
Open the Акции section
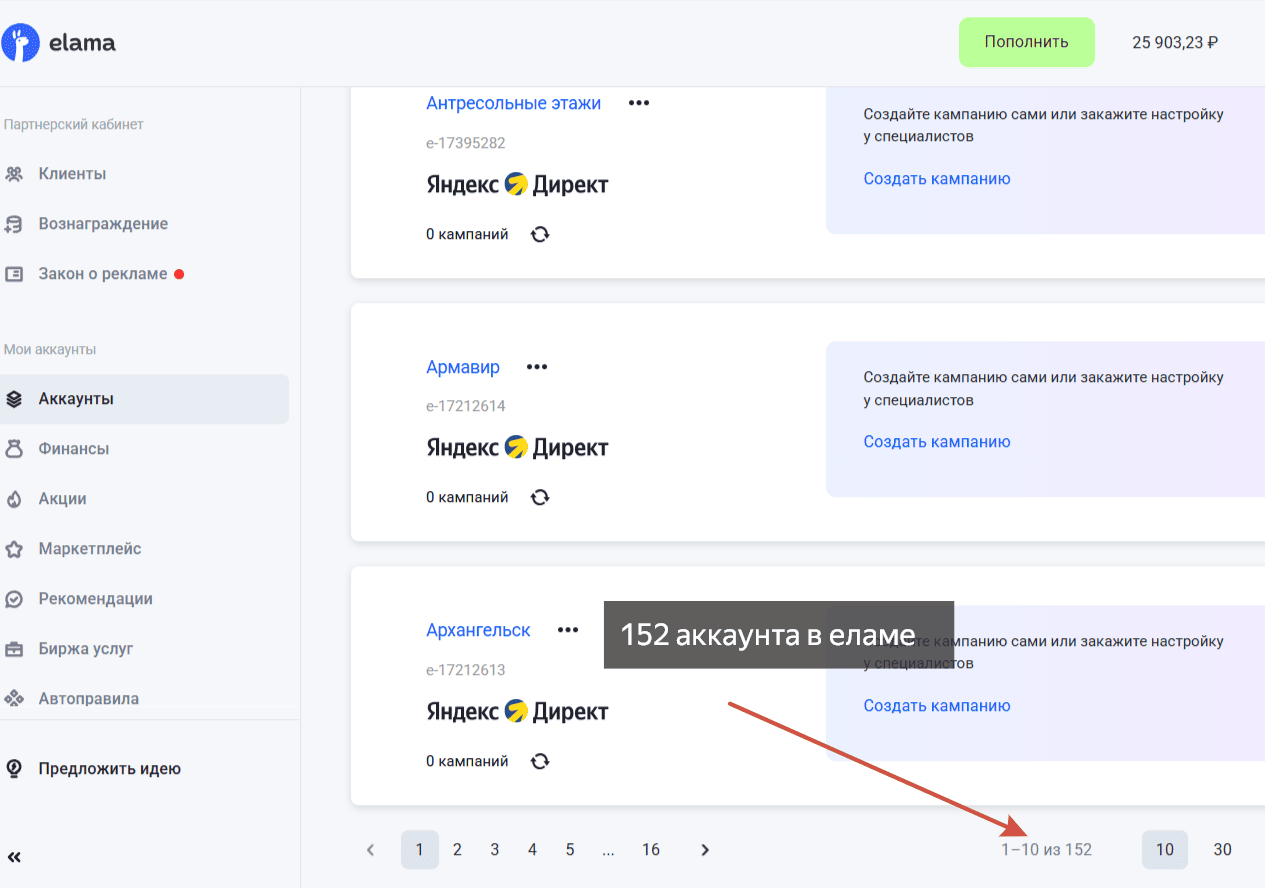point(62,499)
